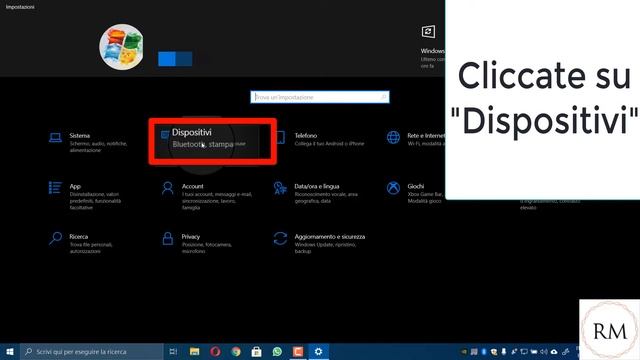Open the Account settings category
Image resolution: width=640 pixels, height=360 pixels.
[x=207, y=196]
